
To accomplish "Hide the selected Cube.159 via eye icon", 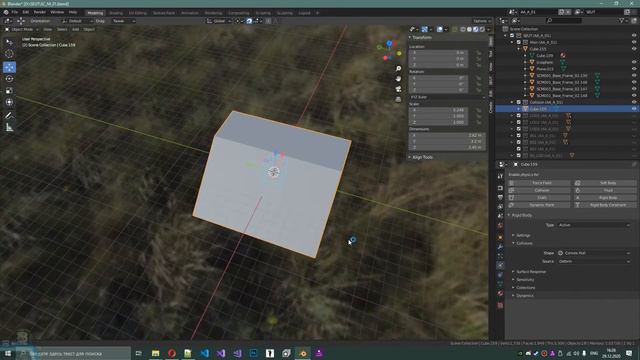I will pyautogui.click(x=634, y=109).
